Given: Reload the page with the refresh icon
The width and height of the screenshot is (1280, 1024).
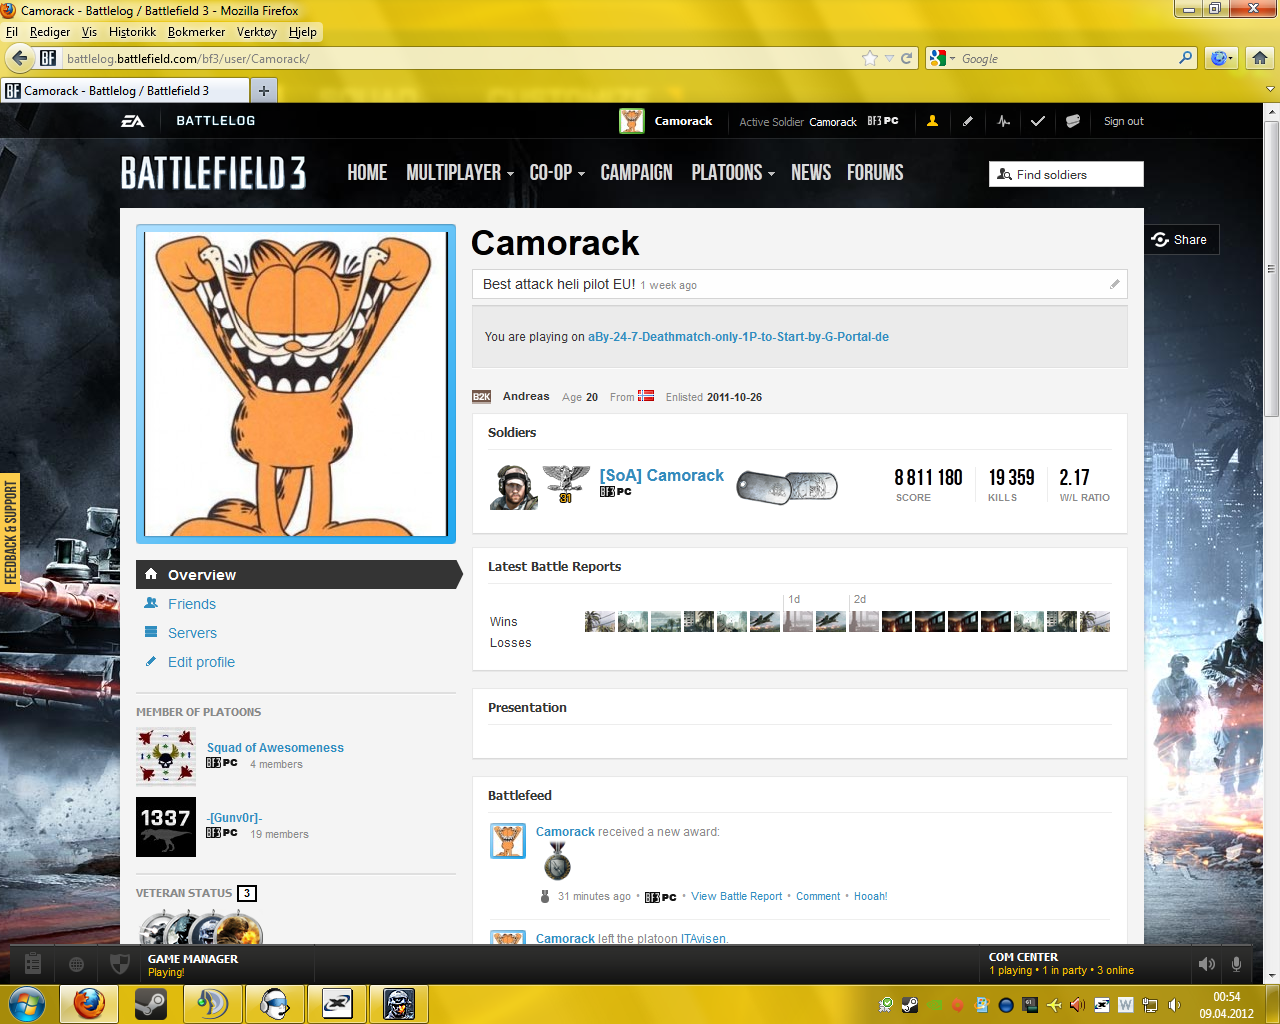Looking at the screenshot, I should tap(907, 58).
